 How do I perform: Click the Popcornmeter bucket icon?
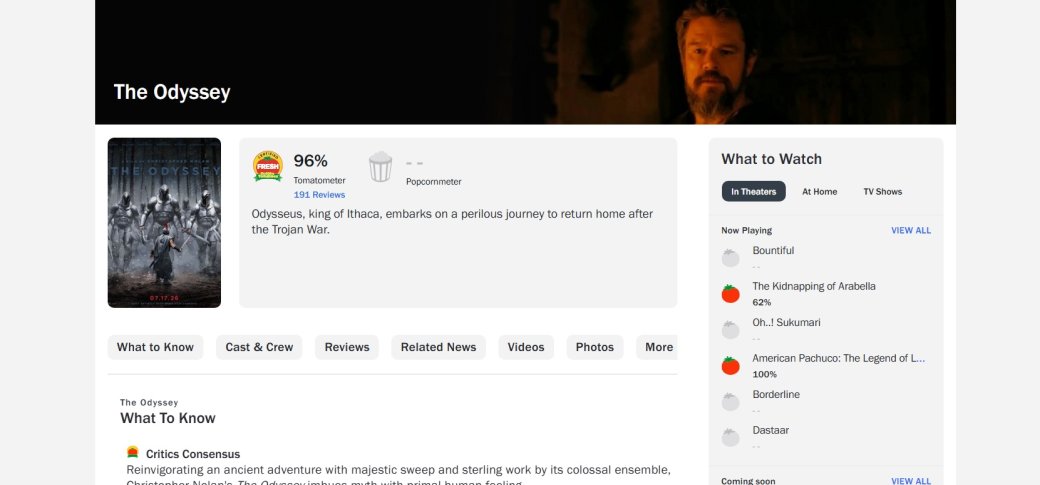(x=380, y=167)
